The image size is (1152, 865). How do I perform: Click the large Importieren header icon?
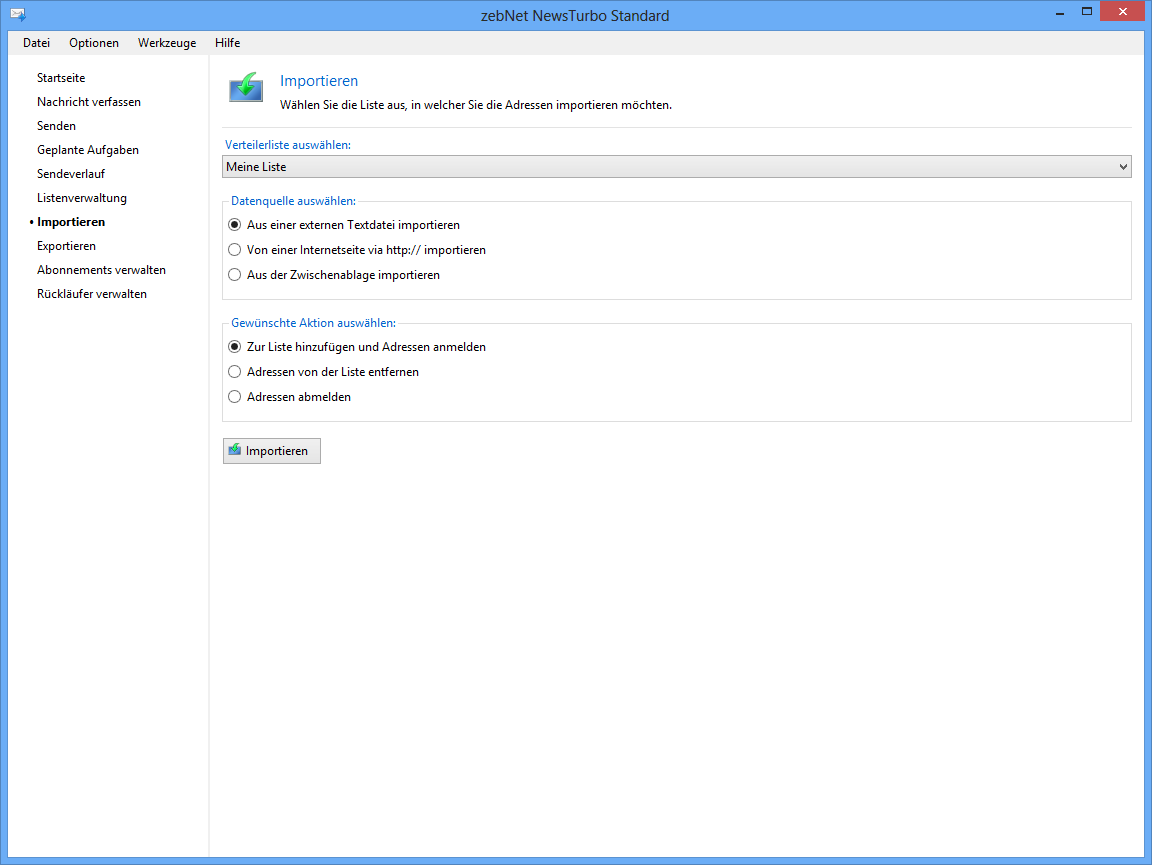coord(246,87)
